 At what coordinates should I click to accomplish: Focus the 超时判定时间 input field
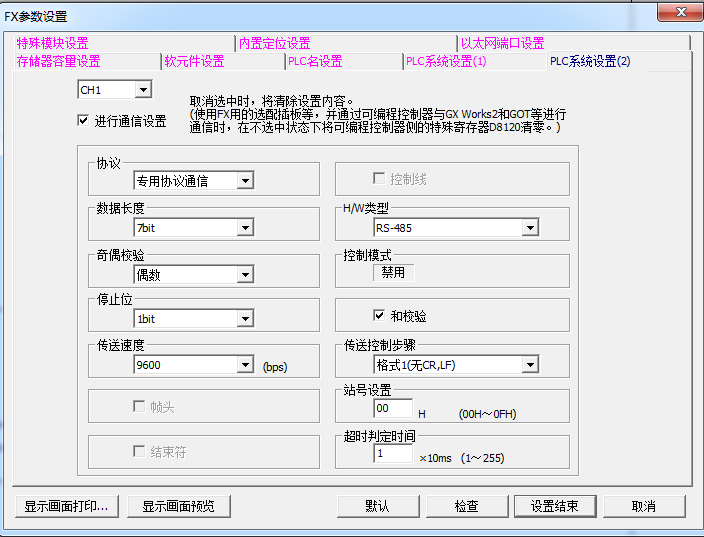point(394,454)
